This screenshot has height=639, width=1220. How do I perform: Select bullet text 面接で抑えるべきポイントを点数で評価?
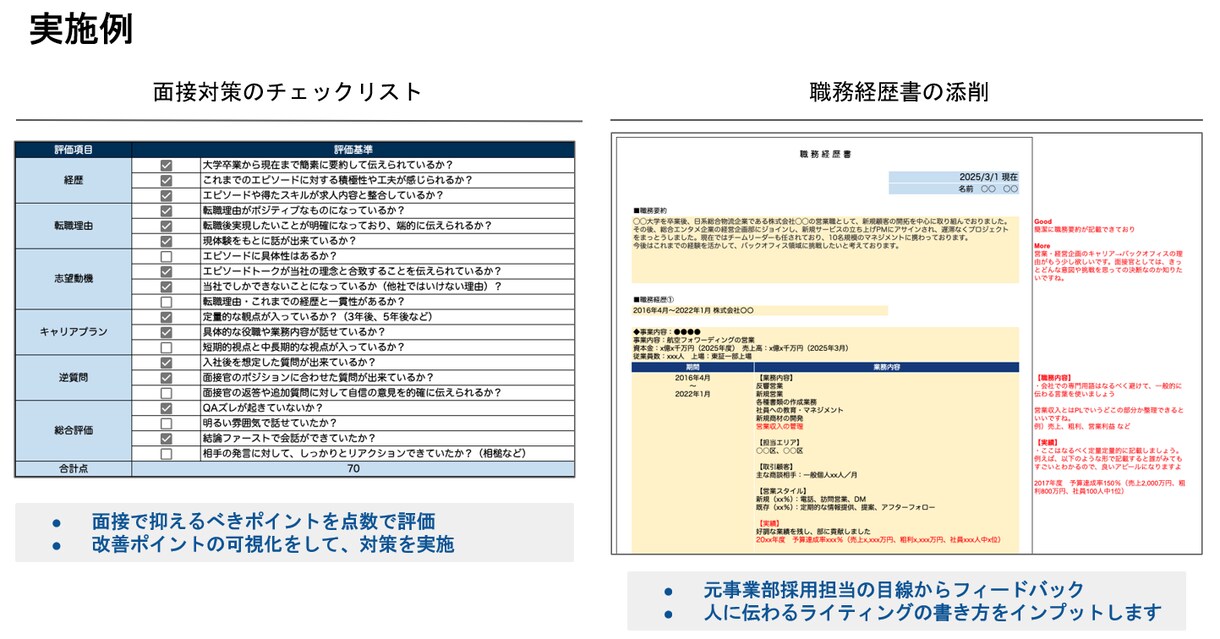(264, 521)
